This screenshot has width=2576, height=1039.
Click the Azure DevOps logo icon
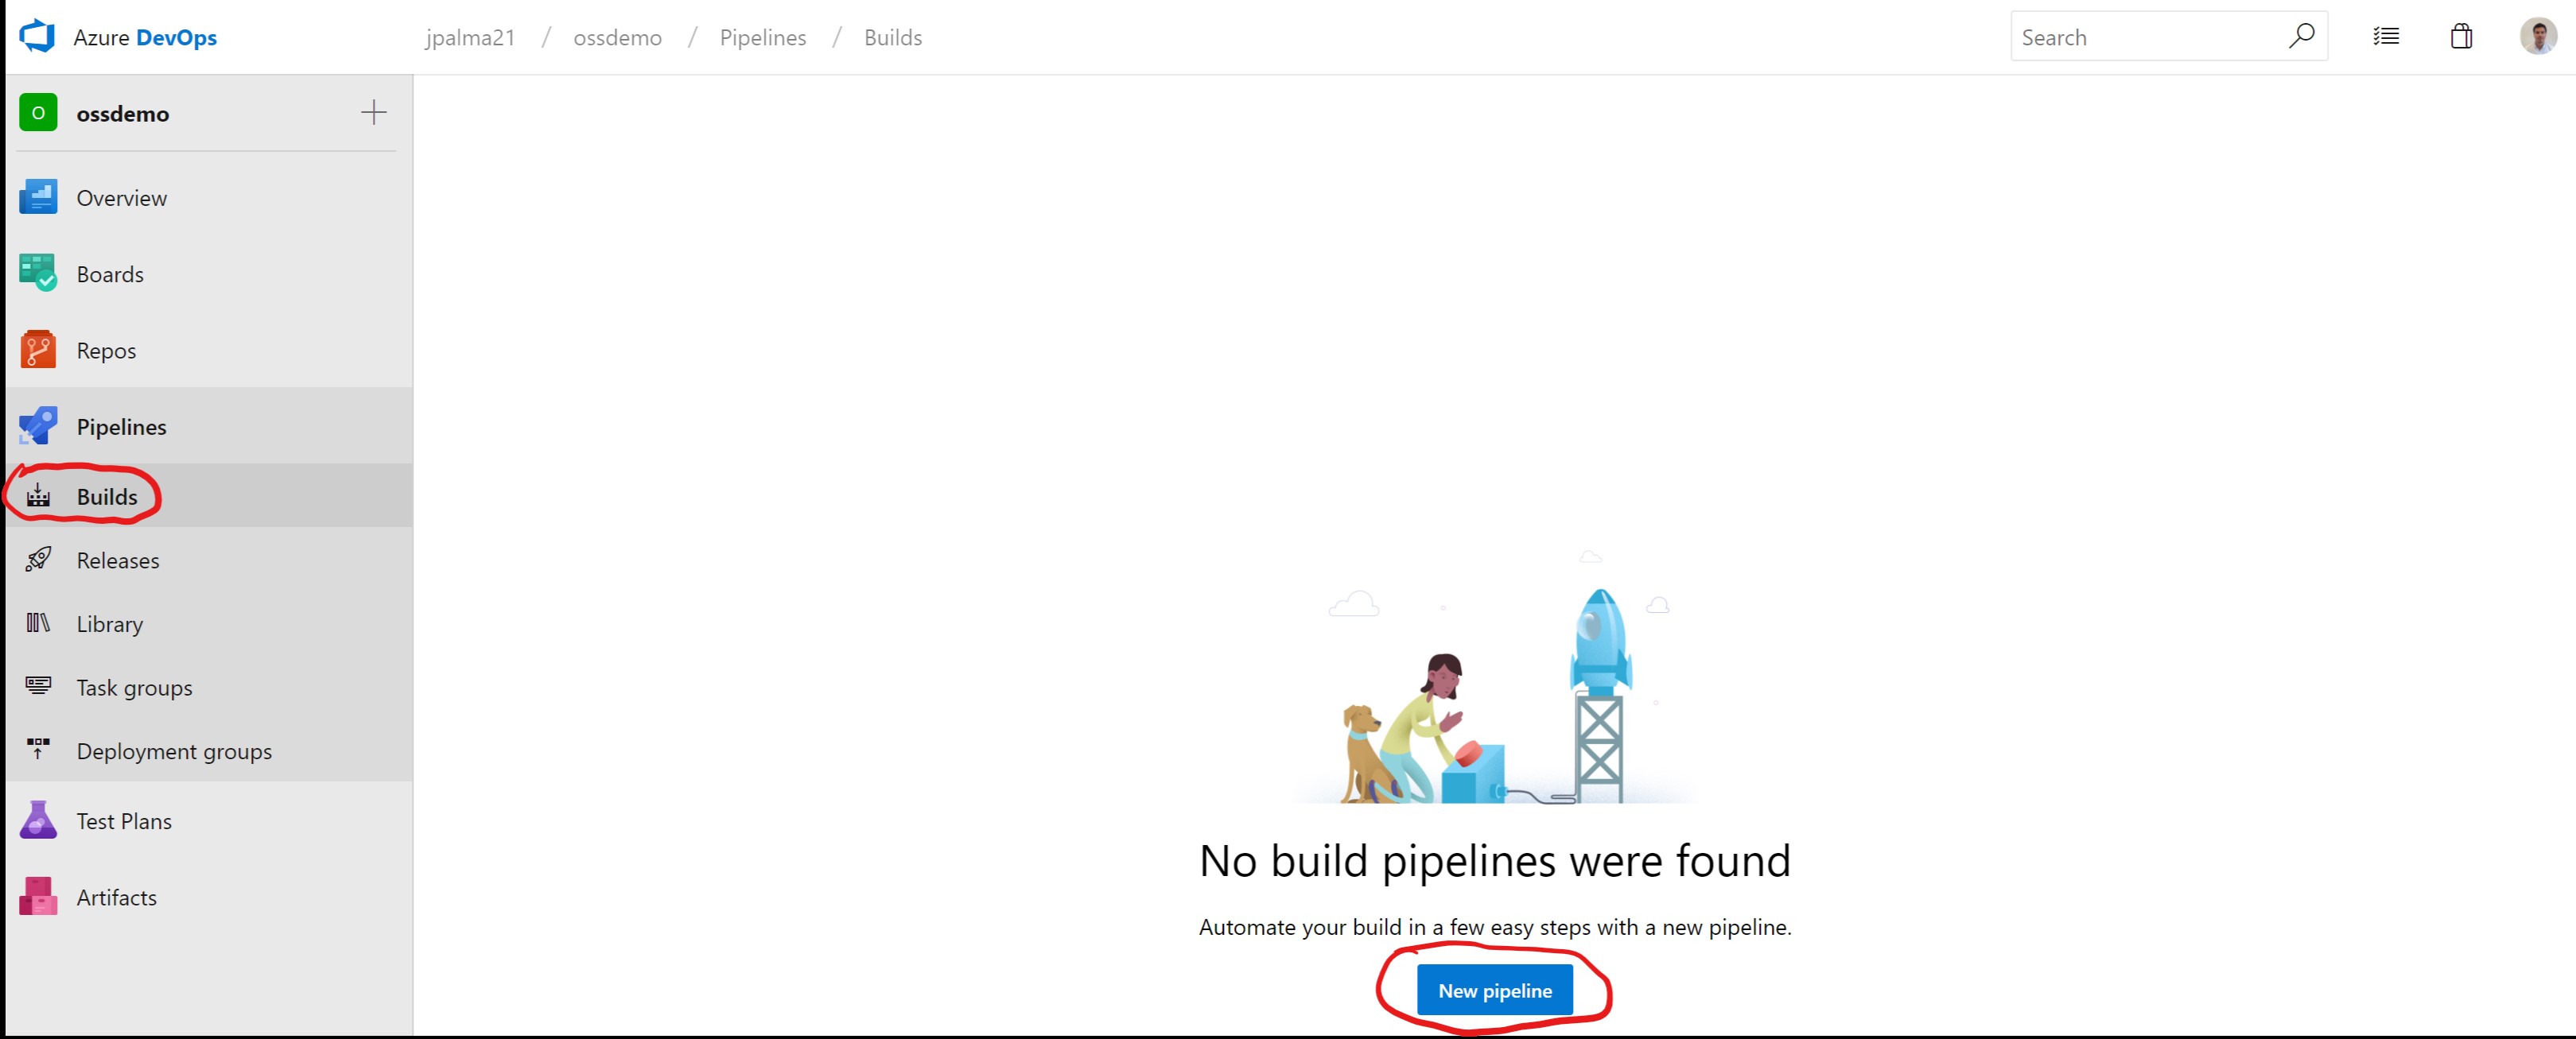coord(38,36)
